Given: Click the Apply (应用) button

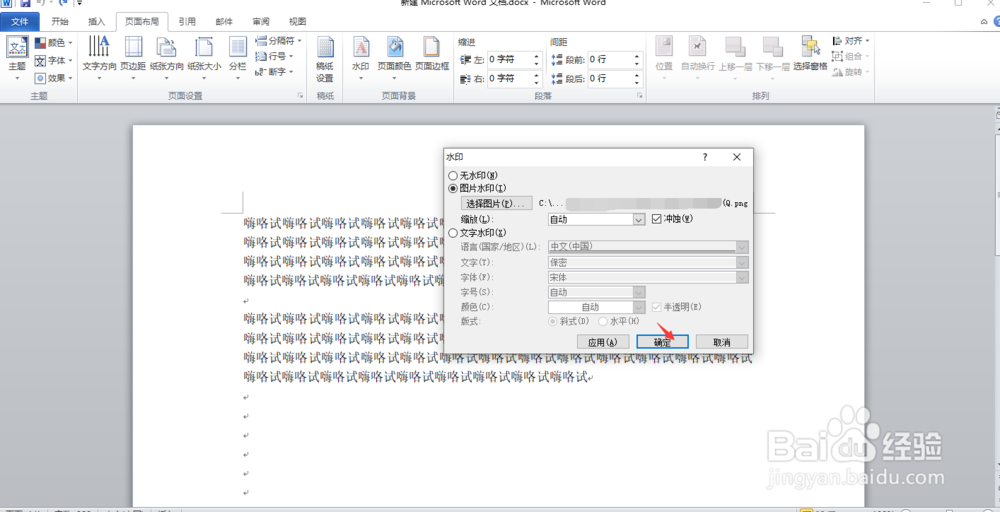Looking at the screenshot, I should point(603,342).
